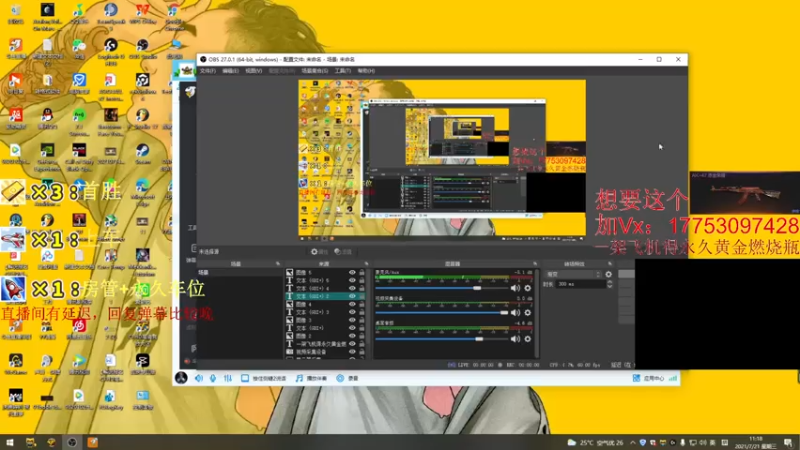Open the 帮助(H) menu in OBS
Image resolution: width=800 pixels, height=450 pixels.
pyautogui.click(x=366, y=71)
